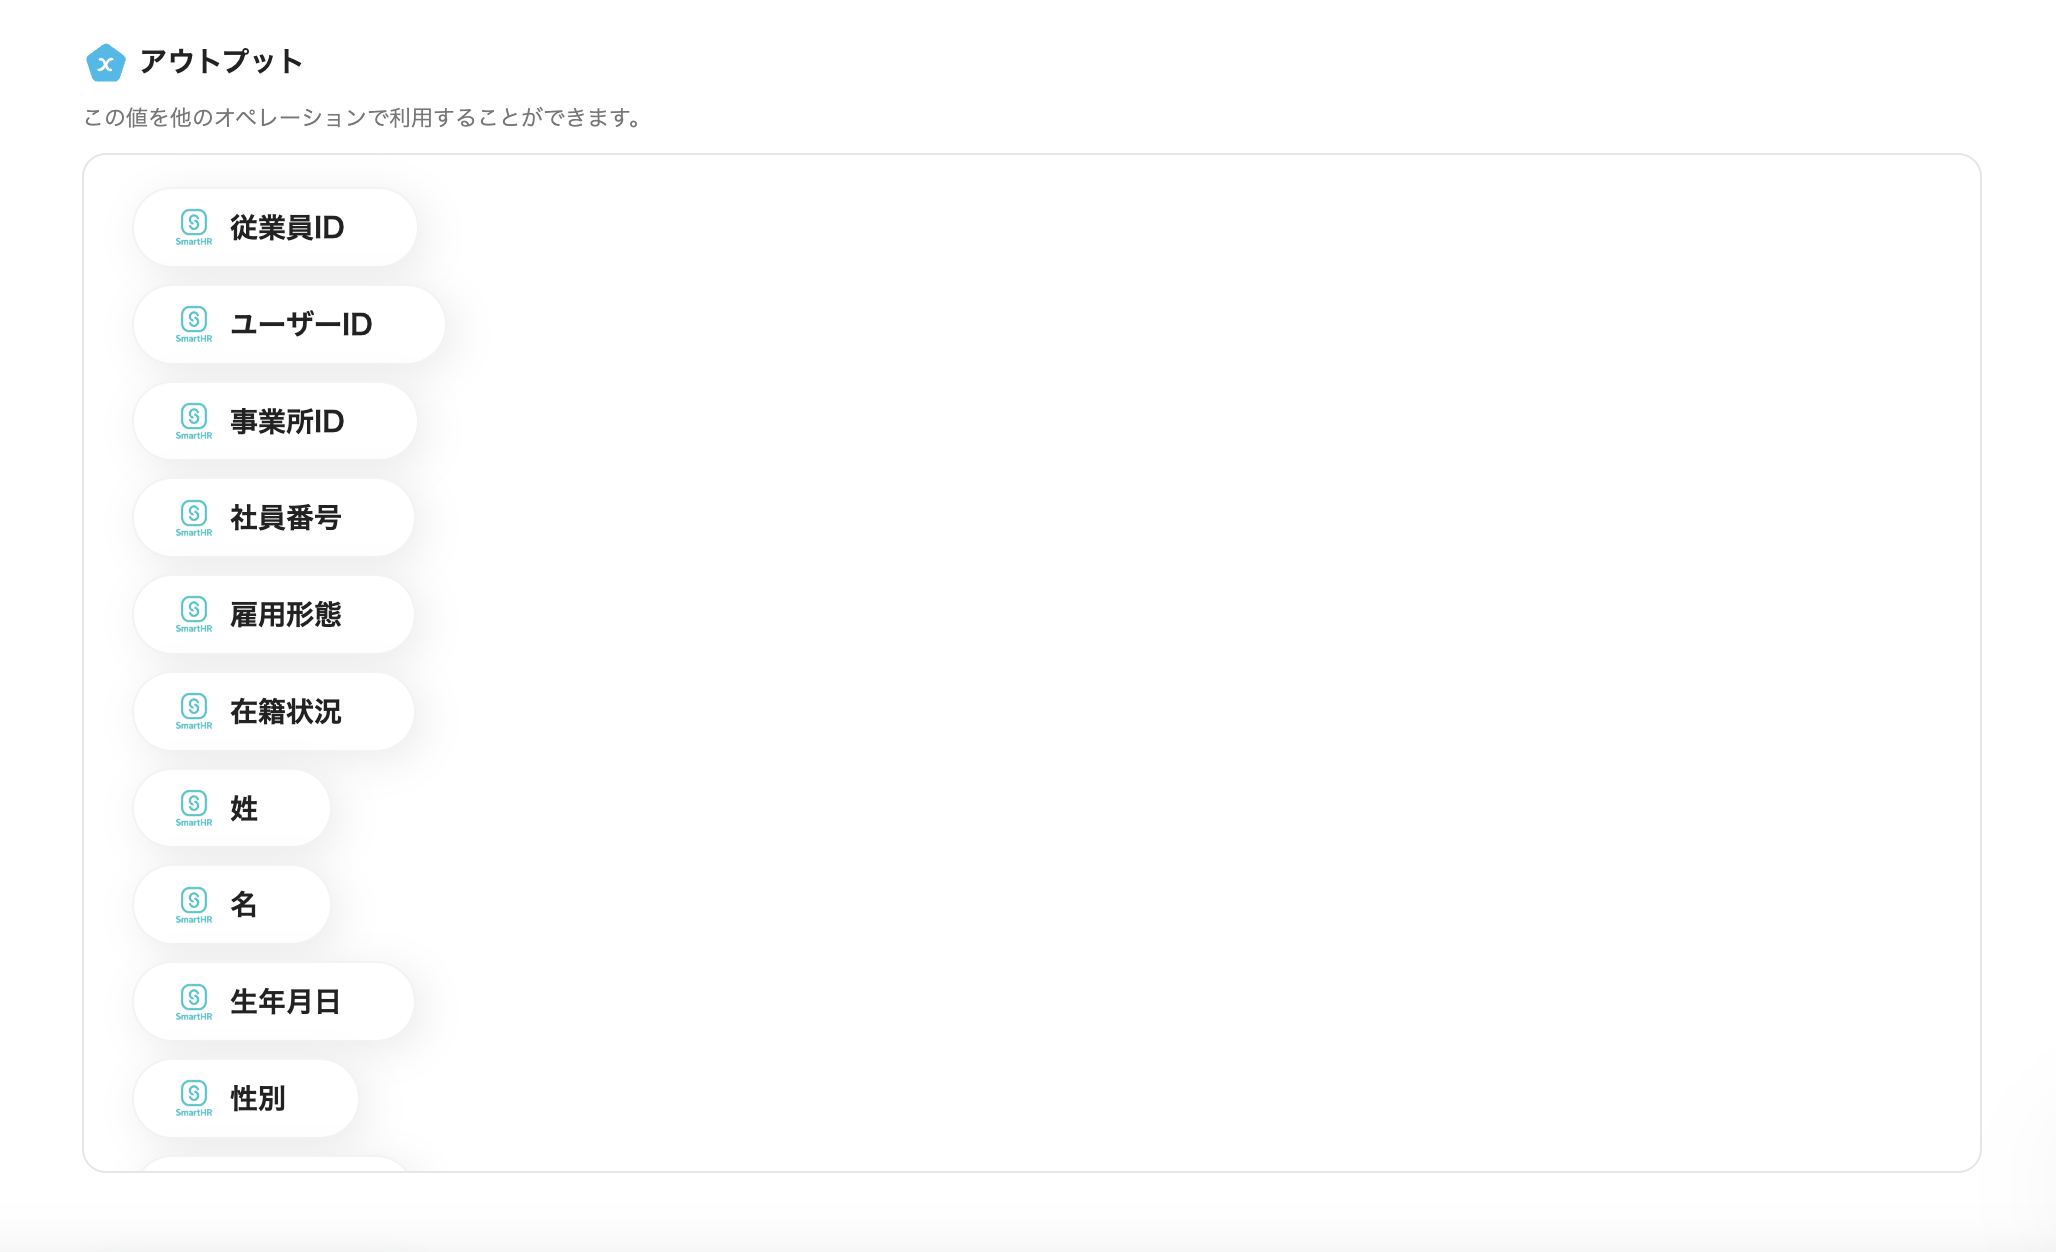Click the SmartHR icon next to 生年月日
Viewport: 2056px width, 1252px height.
tap(194, 1001)
